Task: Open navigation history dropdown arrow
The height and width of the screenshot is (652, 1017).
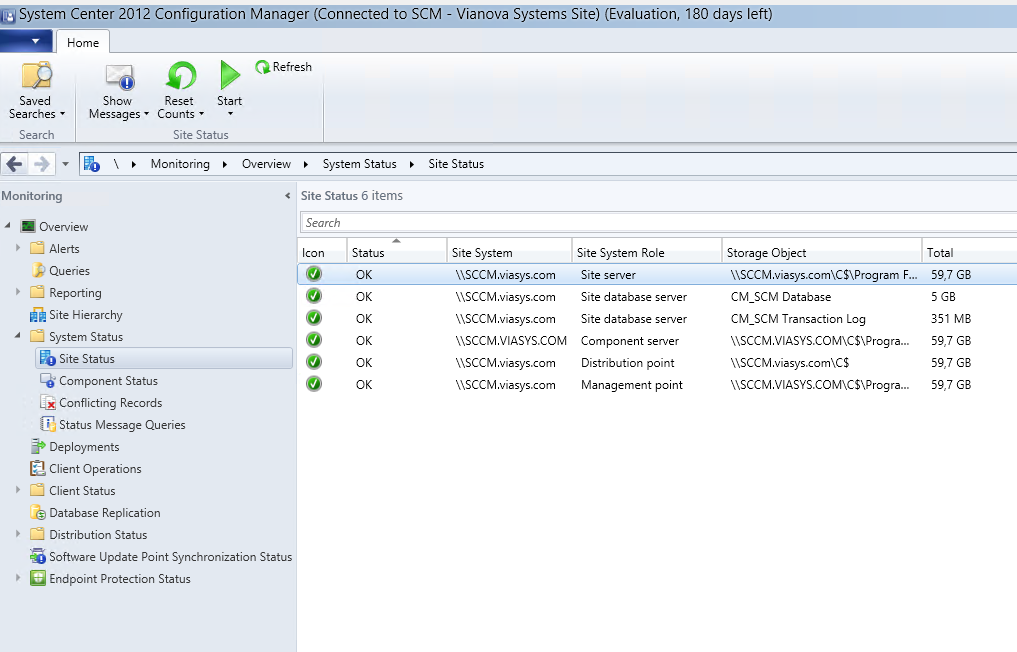Action: [65, 164]
